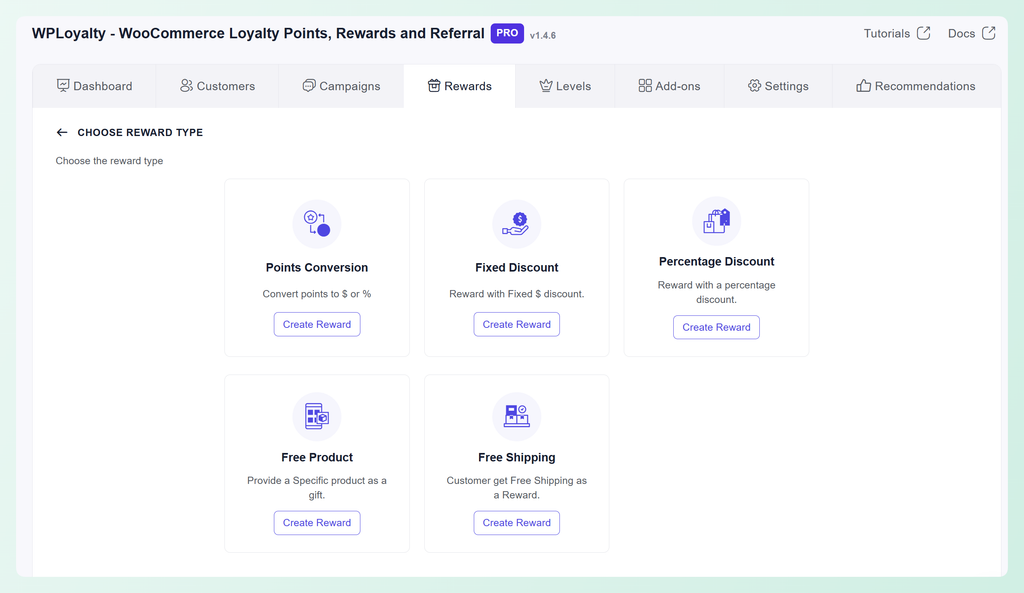Create Reward for Free Product

pos(317,522)
